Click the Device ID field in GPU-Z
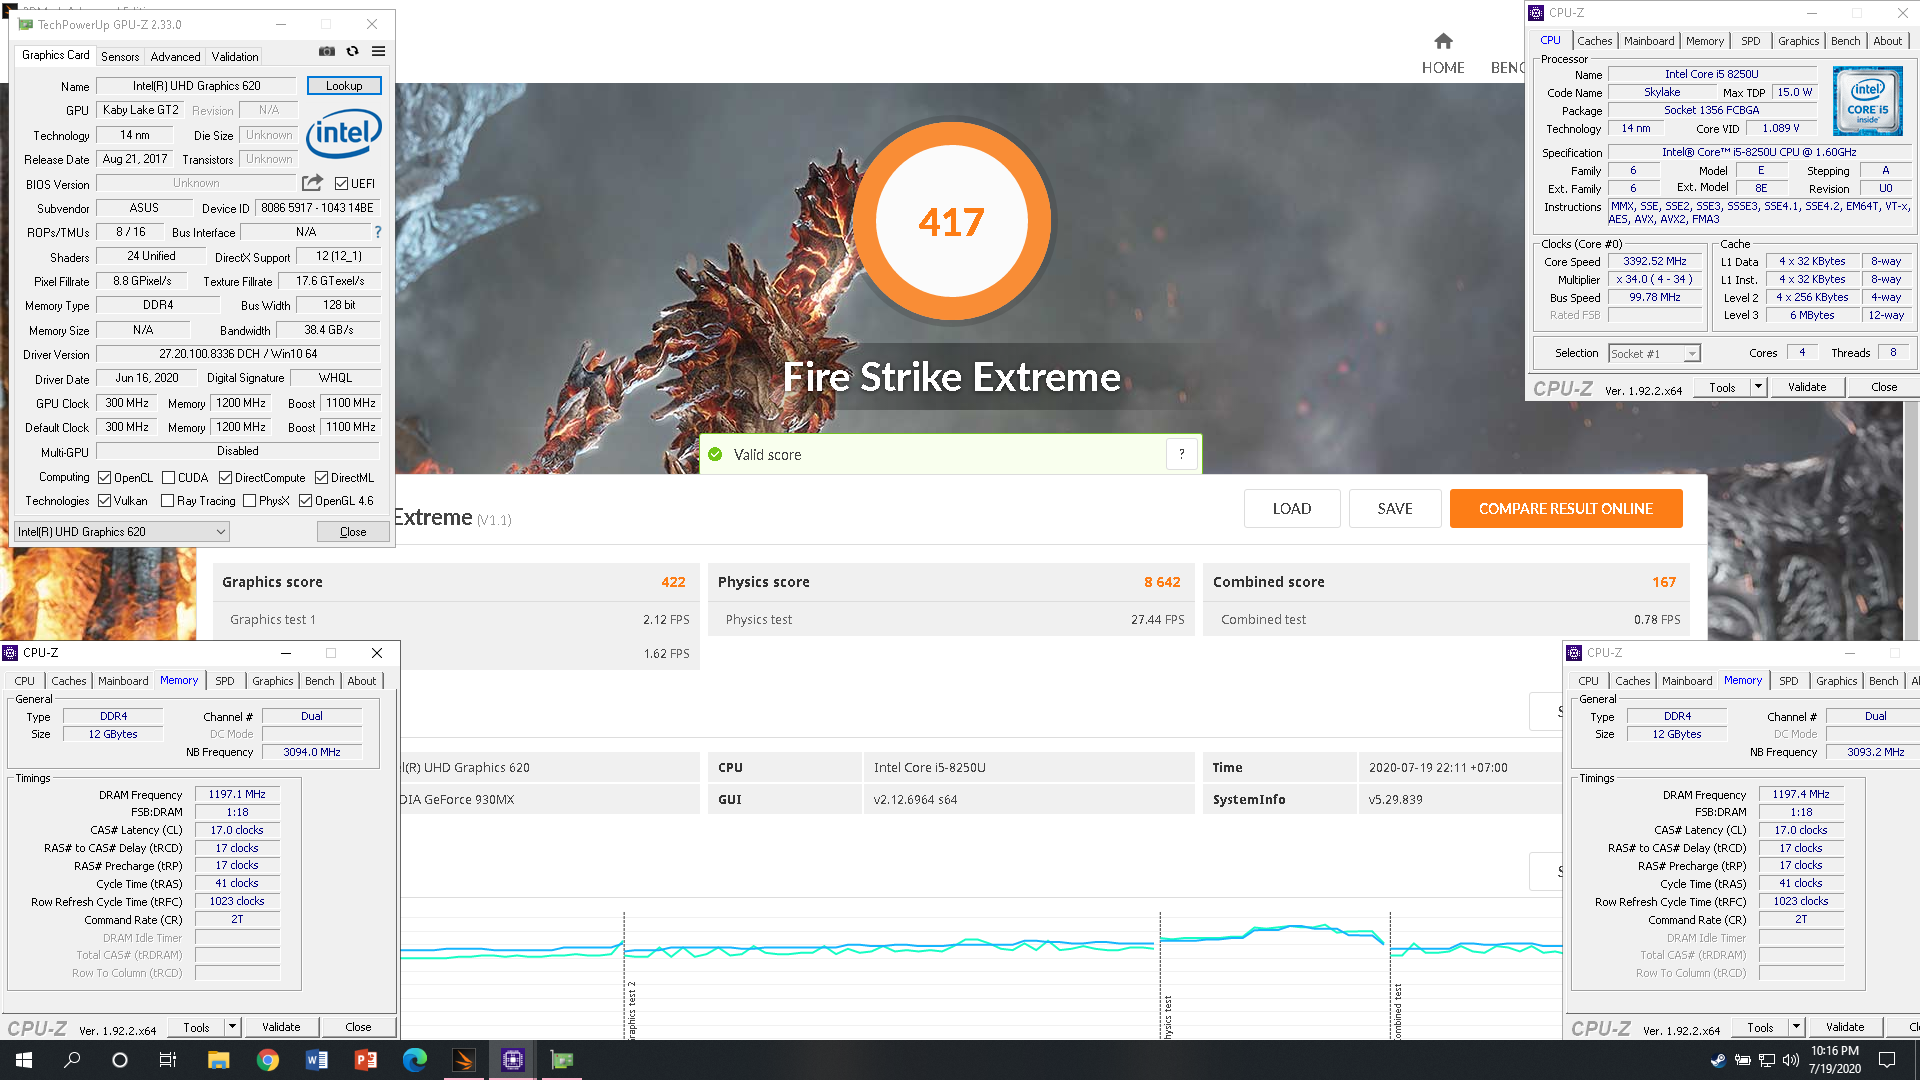This screenshot has height=1080, width=1920. pyautogui.click(x=317, y=208)
